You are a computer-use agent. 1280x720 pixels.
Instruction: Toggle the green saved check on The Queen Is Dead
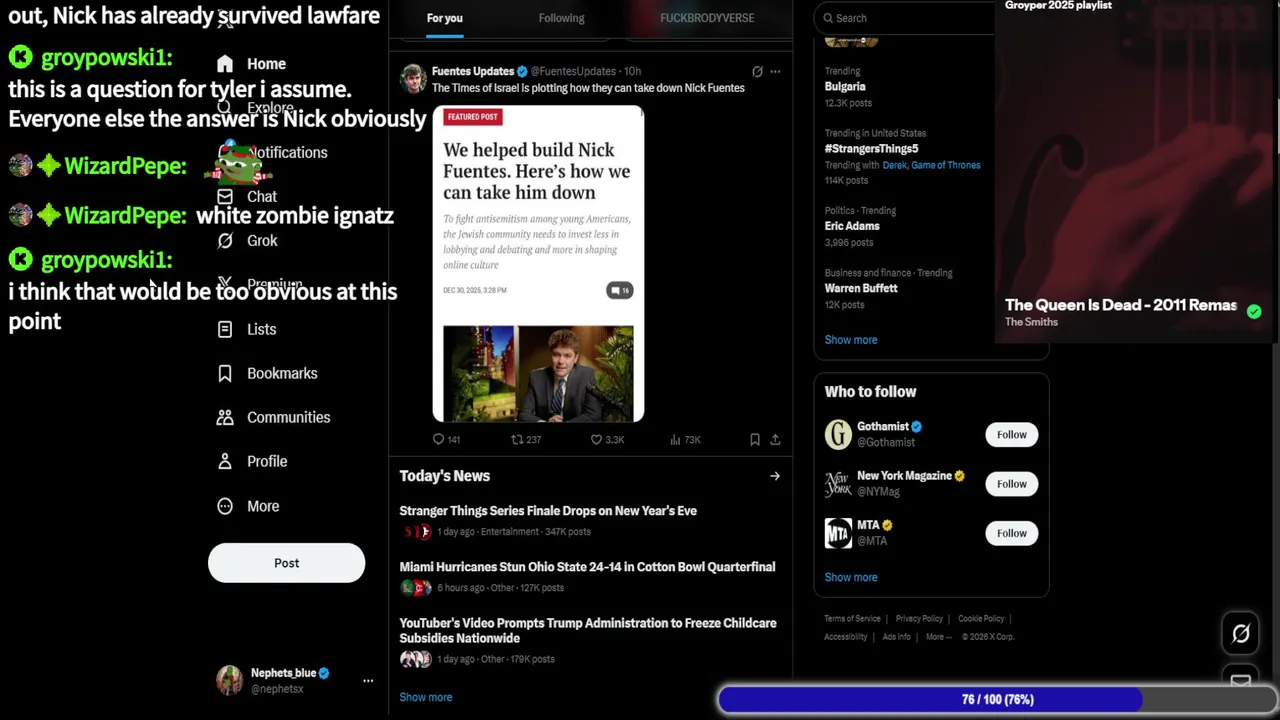pos(1254,311)
